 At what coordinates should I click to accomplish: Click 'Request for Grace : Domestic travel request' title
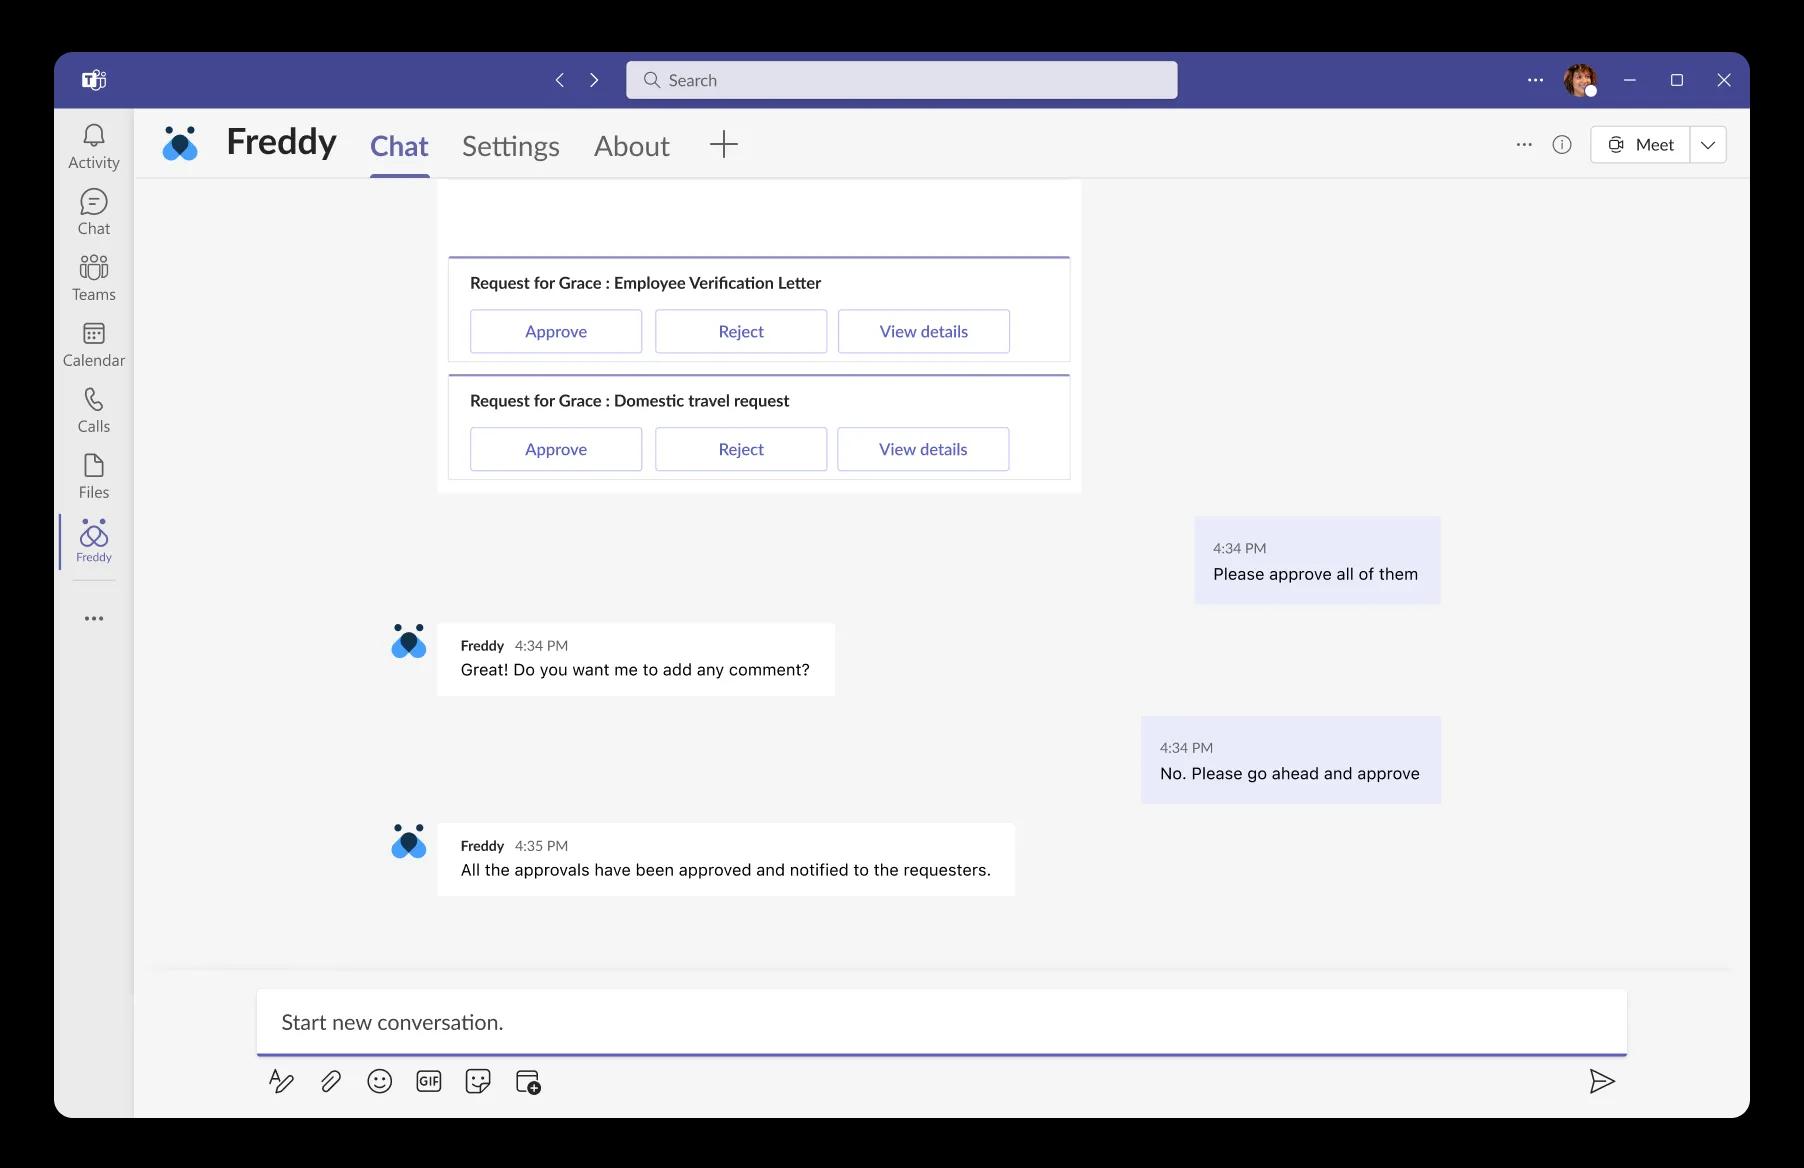(629, 401)
